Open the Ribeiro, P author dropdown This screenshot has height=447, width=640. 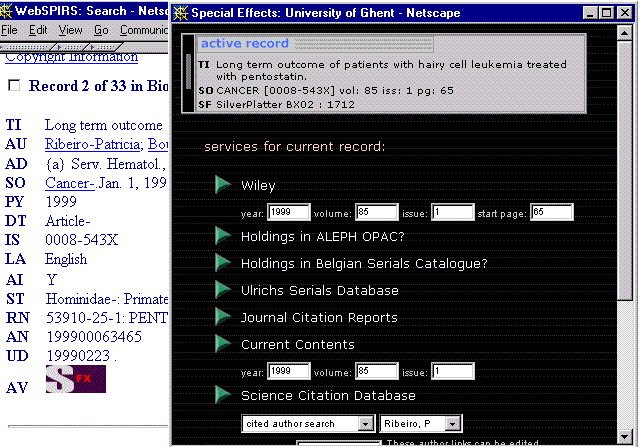(x=452, y=424)
